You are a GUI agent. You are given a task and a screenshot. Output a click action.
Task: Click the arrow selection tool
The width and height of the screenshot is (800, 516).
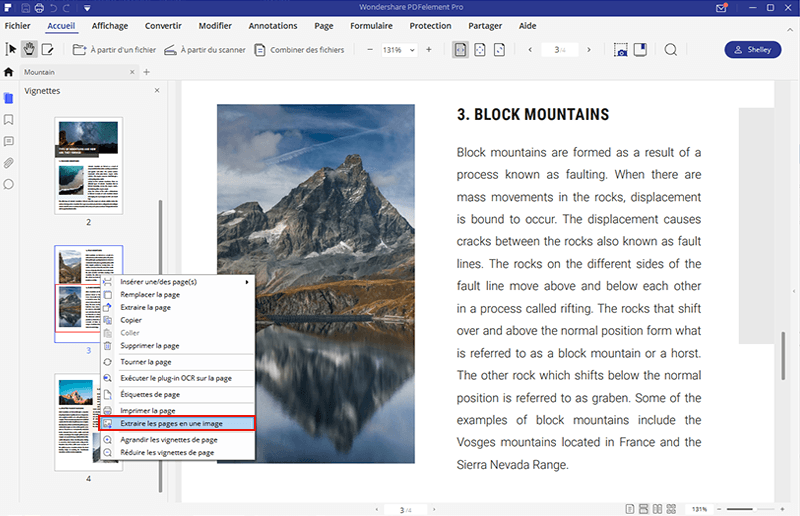[x=12, y=49]
